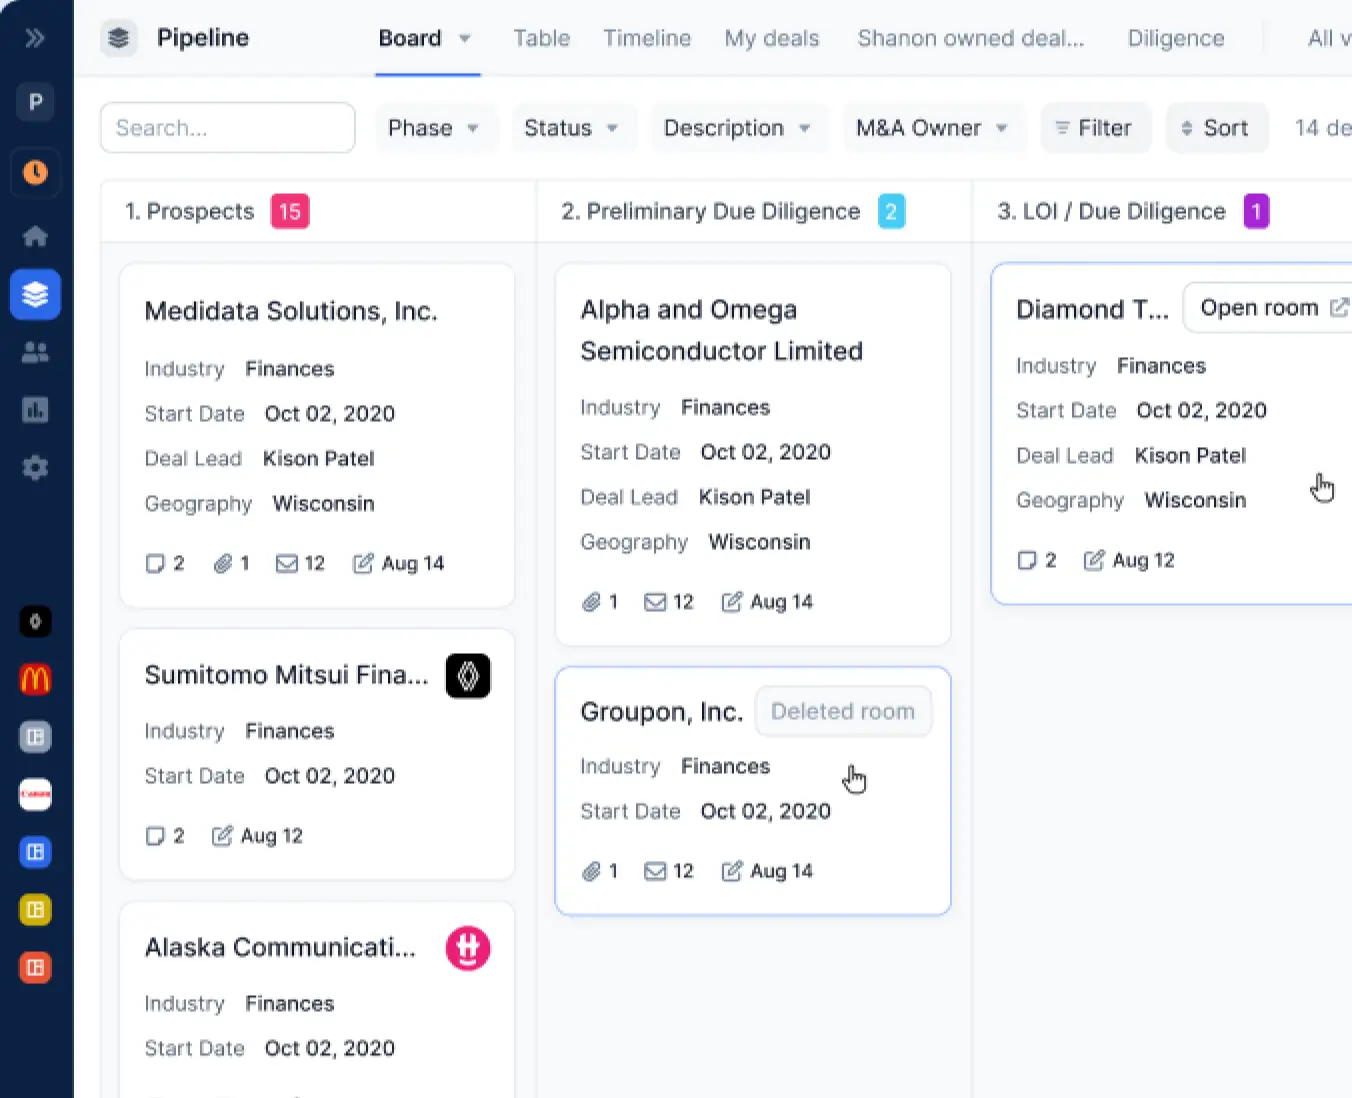Open the Contacts people icon in sidebar
The image size is (1352, 1098).
(35, 352)
